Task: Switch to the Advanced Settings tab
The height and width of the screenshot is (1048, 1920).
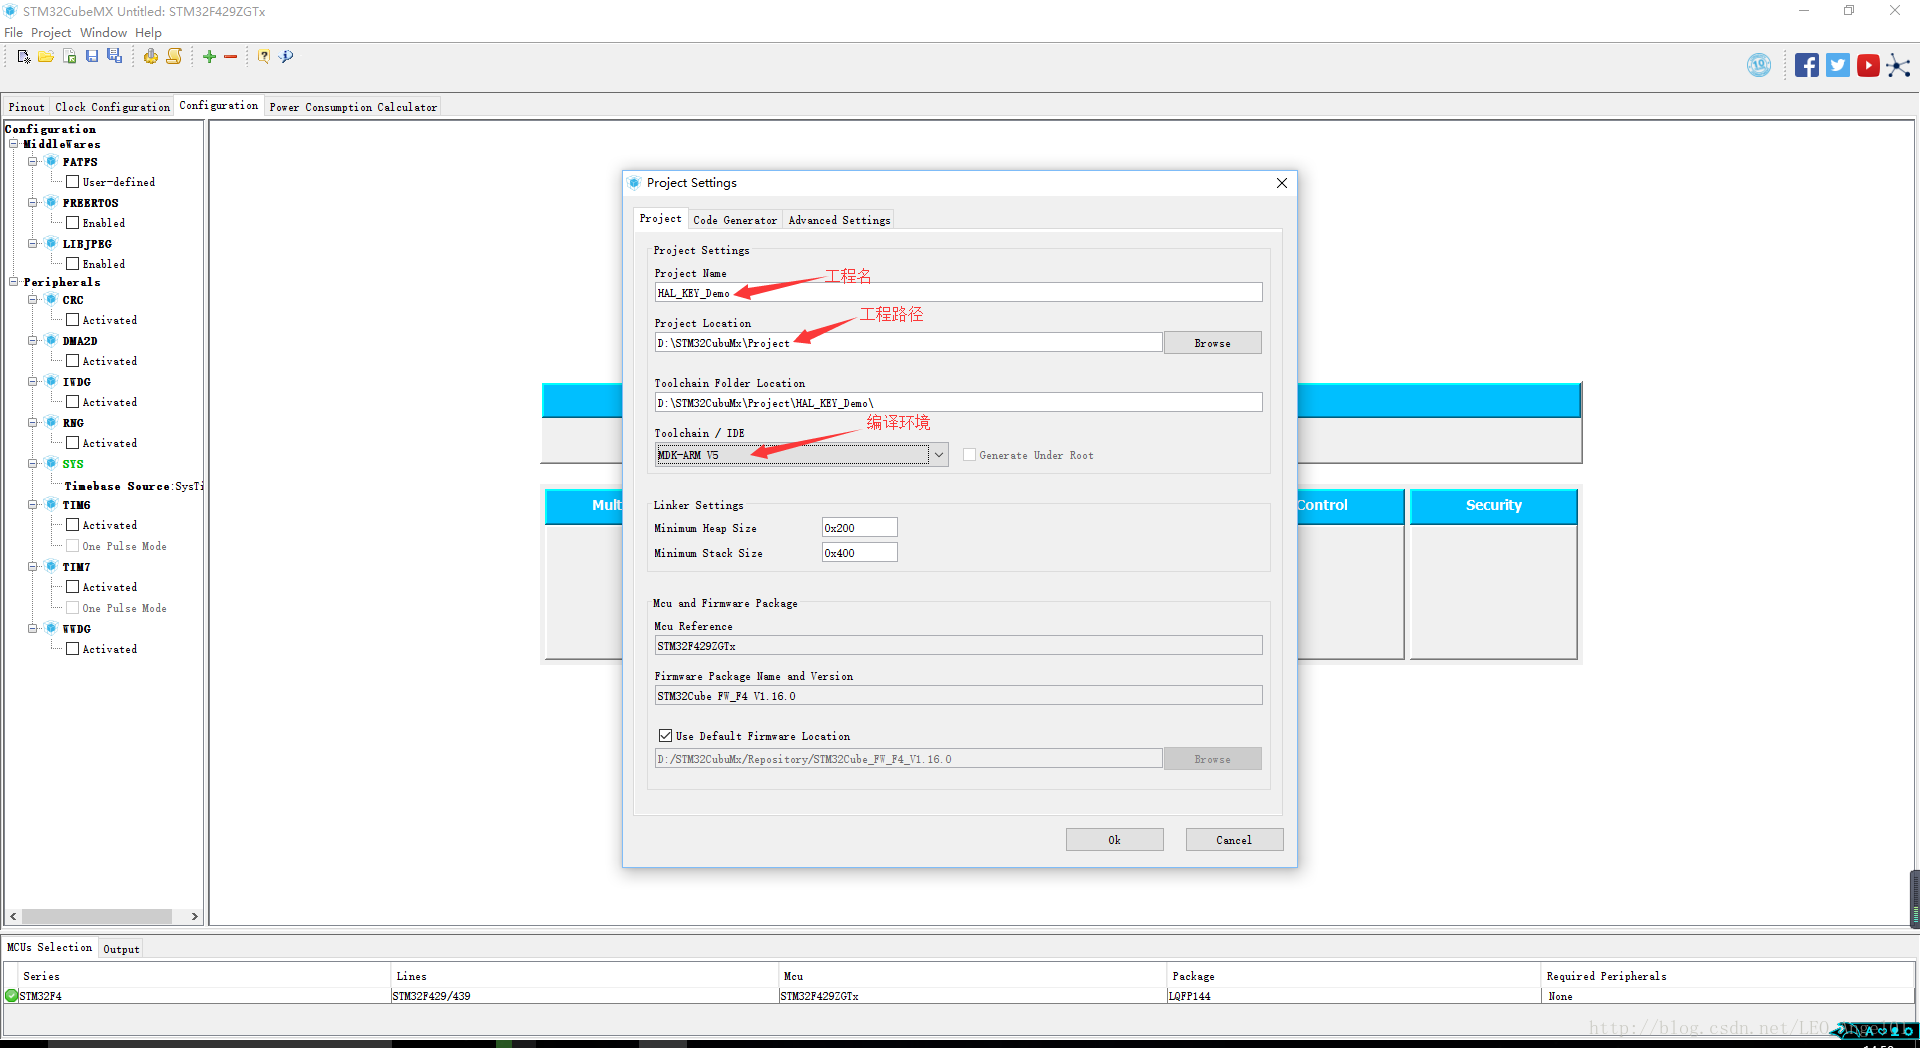Action: (x=839, y=220)
